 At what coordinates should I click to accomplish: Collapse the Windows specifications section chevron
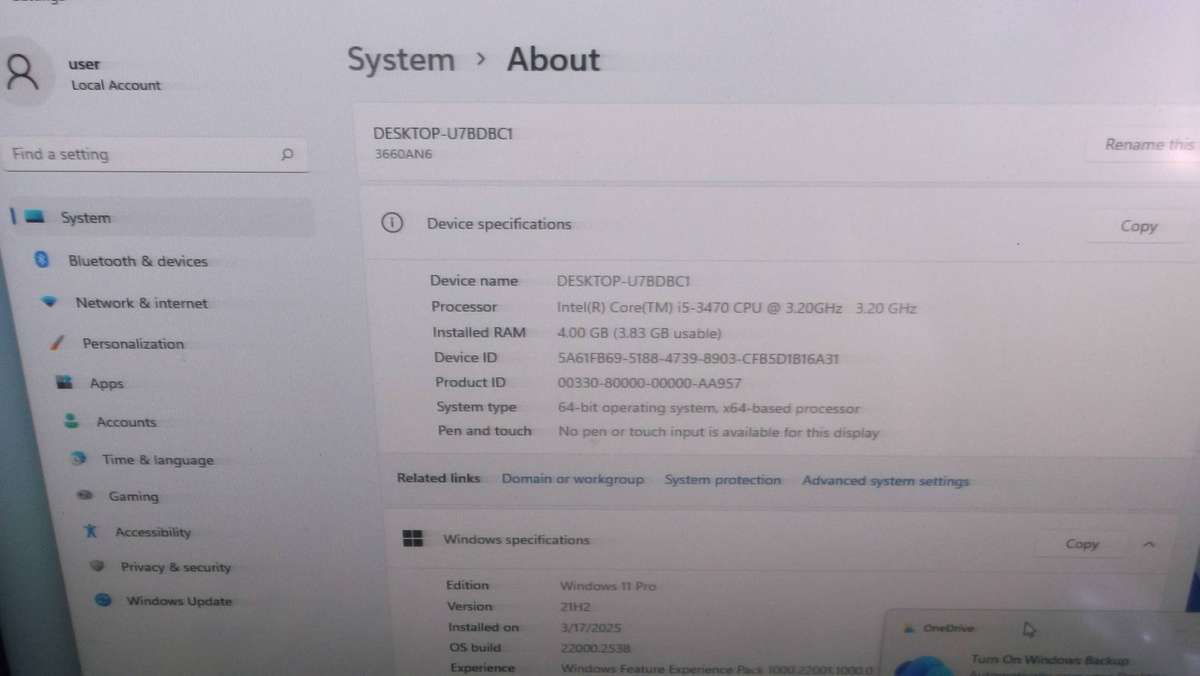[x=1148, y=544]
